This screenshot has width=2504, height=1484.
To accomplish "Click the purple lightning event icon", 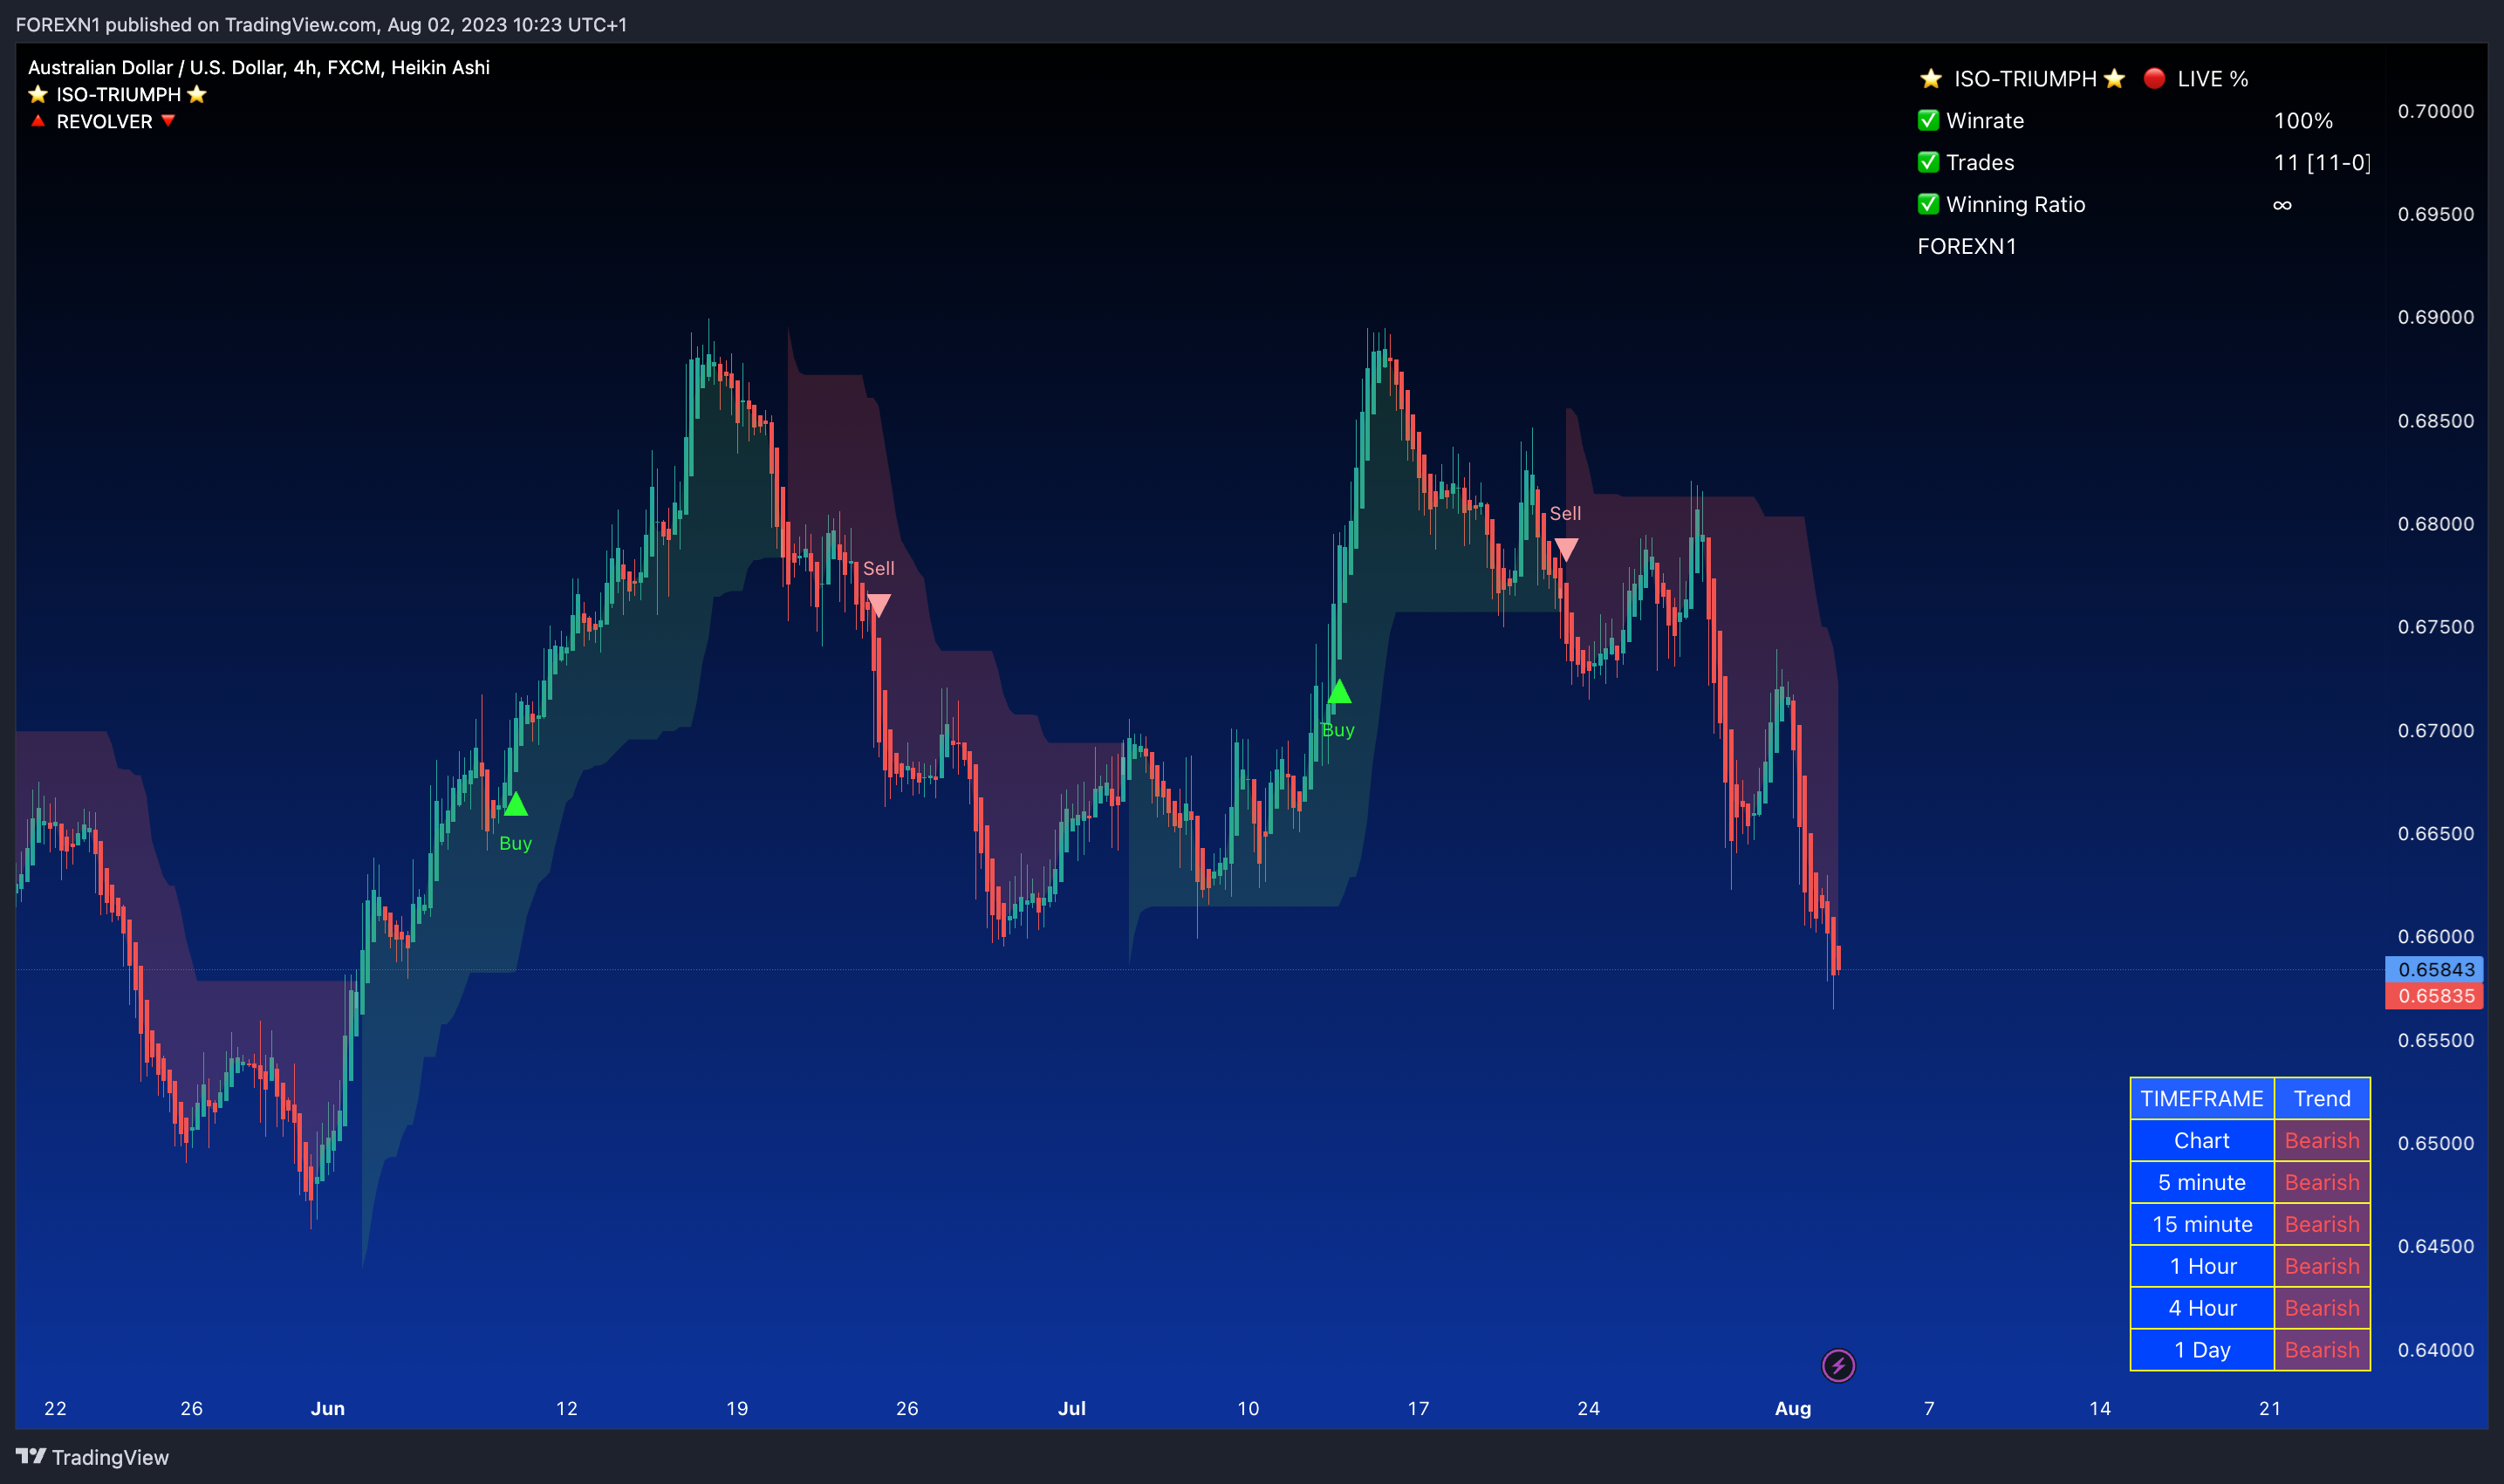I will point(1838,1365).
